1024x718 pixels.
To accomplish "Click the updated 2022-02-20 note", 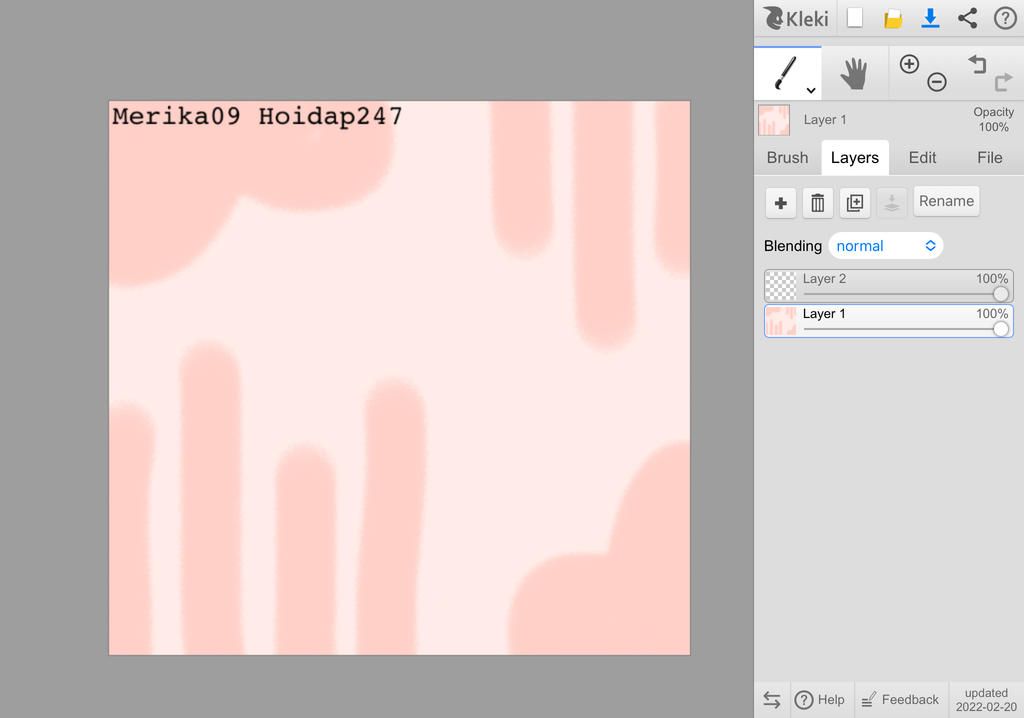I will [x=986, y=700].
